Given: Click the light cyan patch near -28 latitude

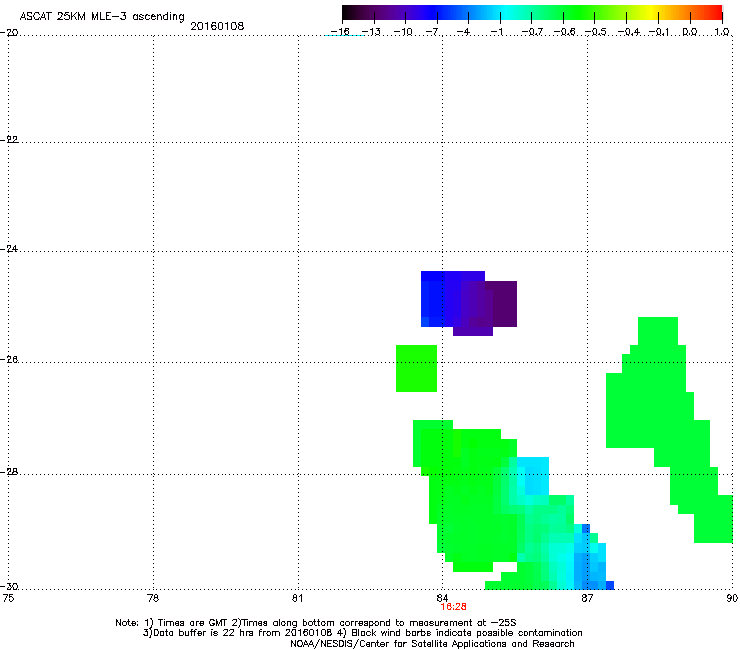Looking at the screenshot, I should point(536,476).
